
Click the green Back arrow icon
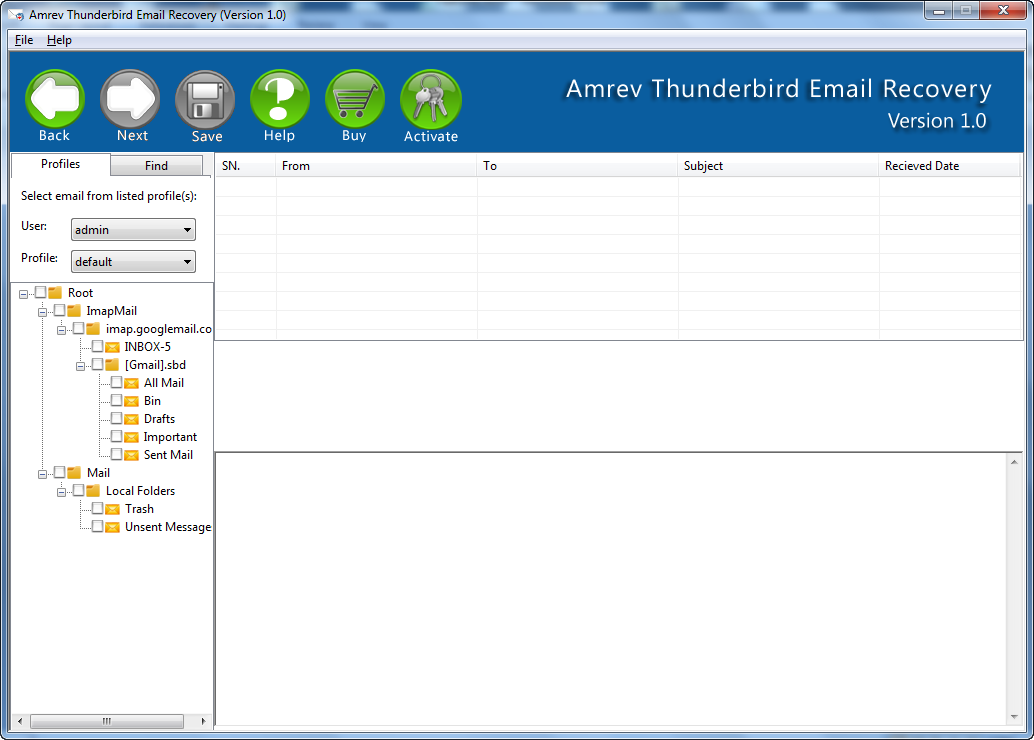tap(55, 99)
